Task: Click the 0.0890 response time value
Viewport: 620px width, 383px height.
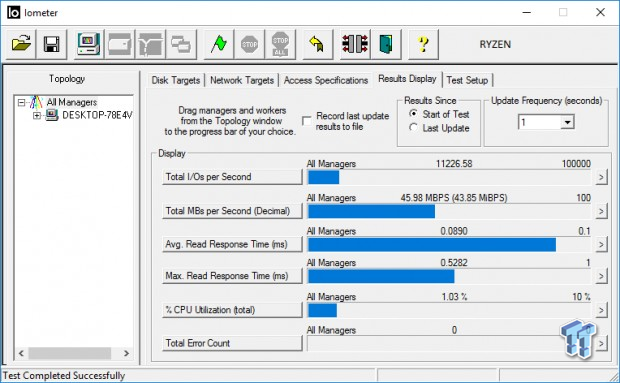Action: tap(454, 231)
